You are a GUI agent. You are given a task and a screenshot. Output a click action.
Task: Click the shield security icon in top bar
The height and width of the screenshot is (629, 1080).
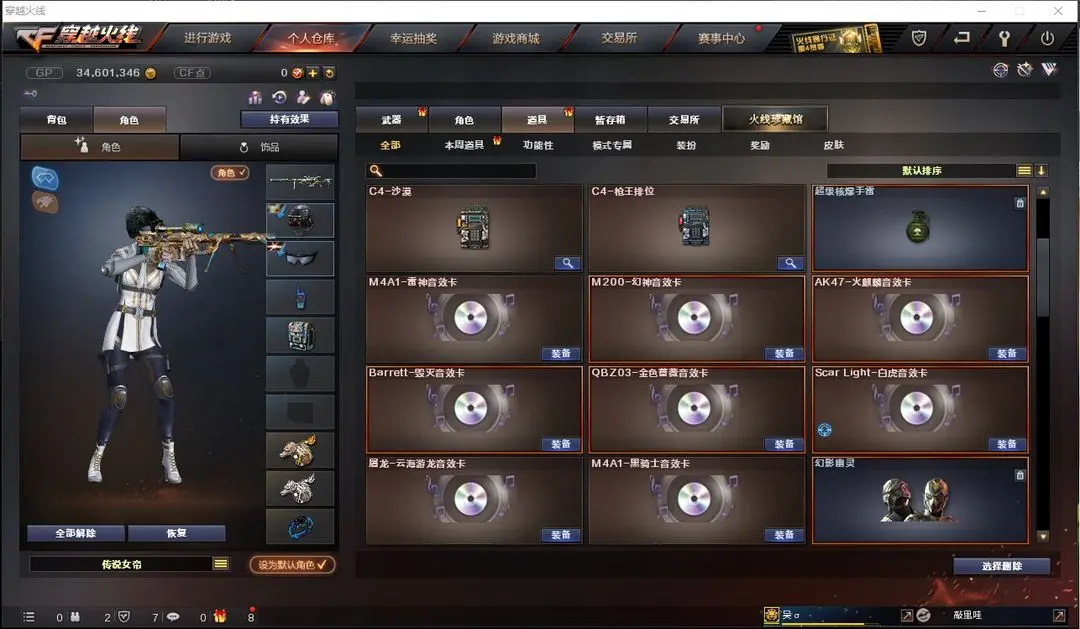tap(919, 39)
